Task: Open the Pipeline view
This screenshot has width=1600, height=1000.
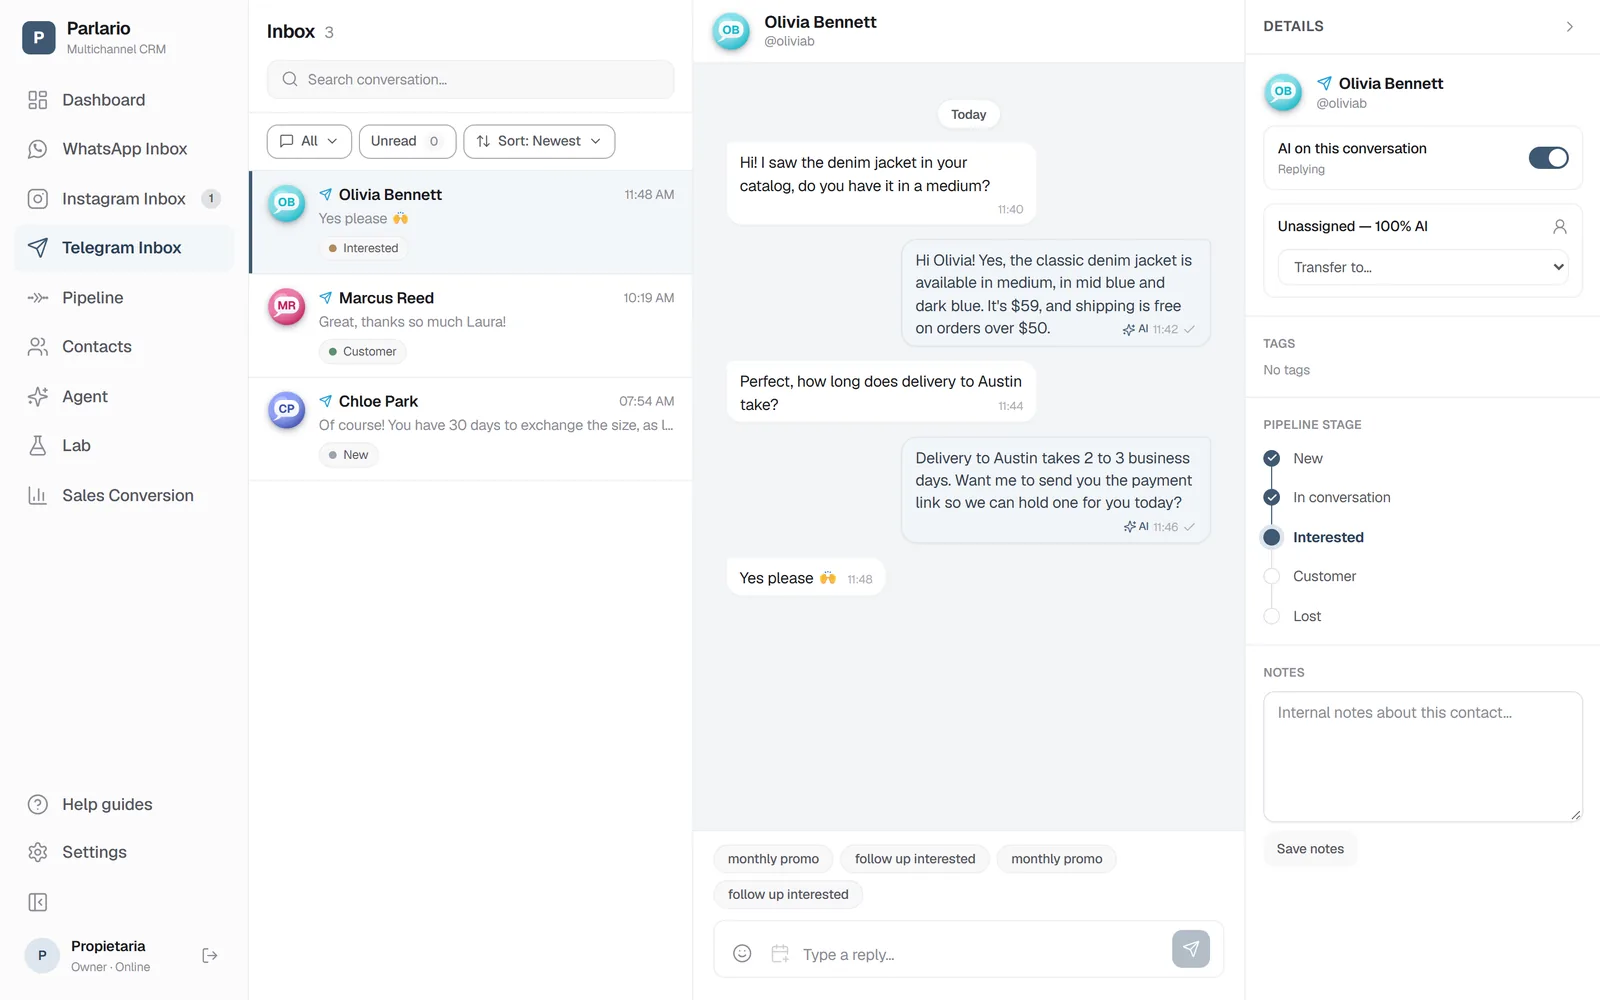Action: [124, 298]
